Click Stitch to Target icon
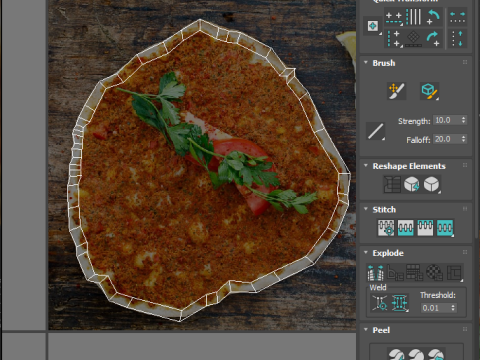 click(x=386, y=228)
